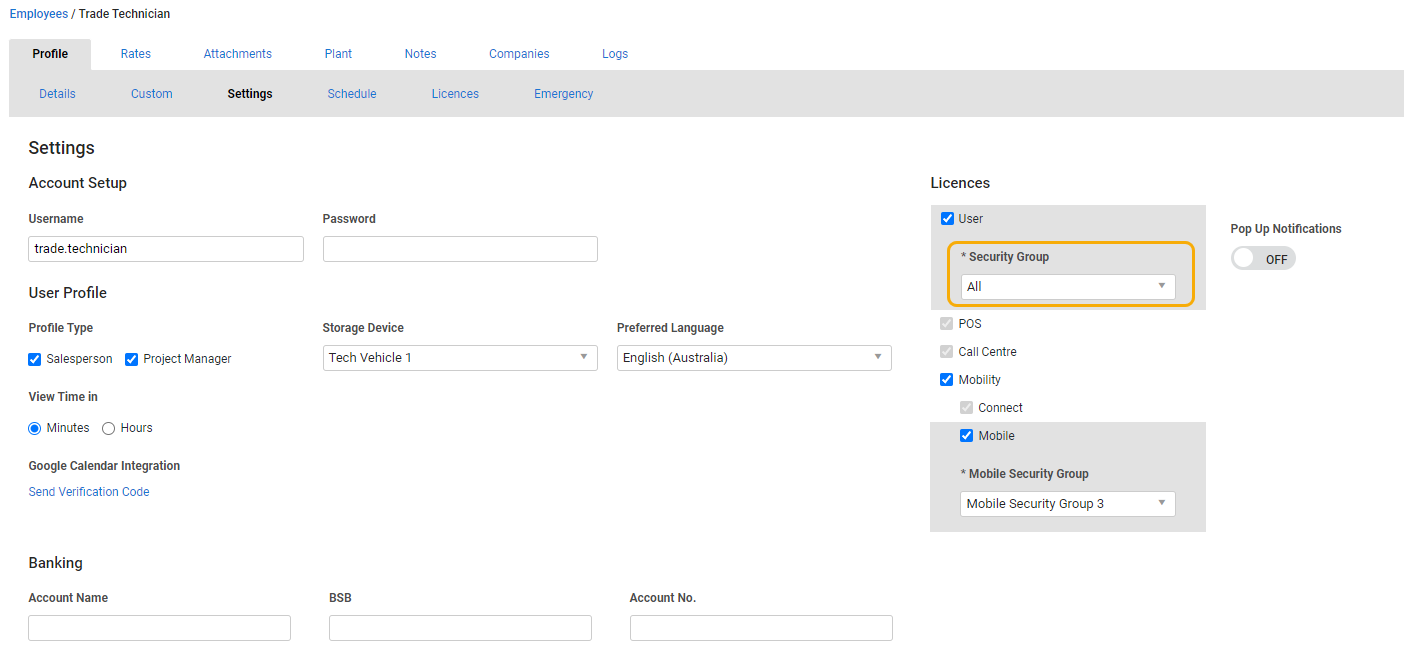Click the BSB input field

460,628
